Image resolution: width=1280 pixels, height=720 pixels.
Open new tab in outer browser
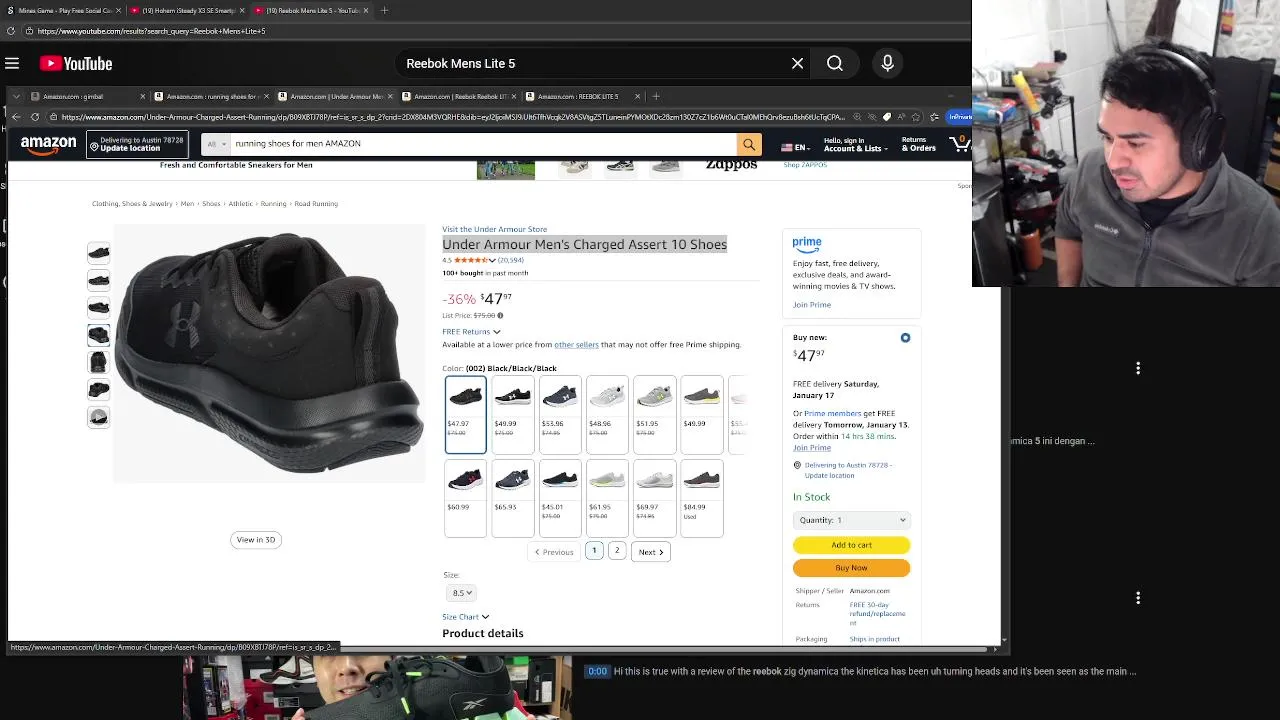(x=384, y=10)
